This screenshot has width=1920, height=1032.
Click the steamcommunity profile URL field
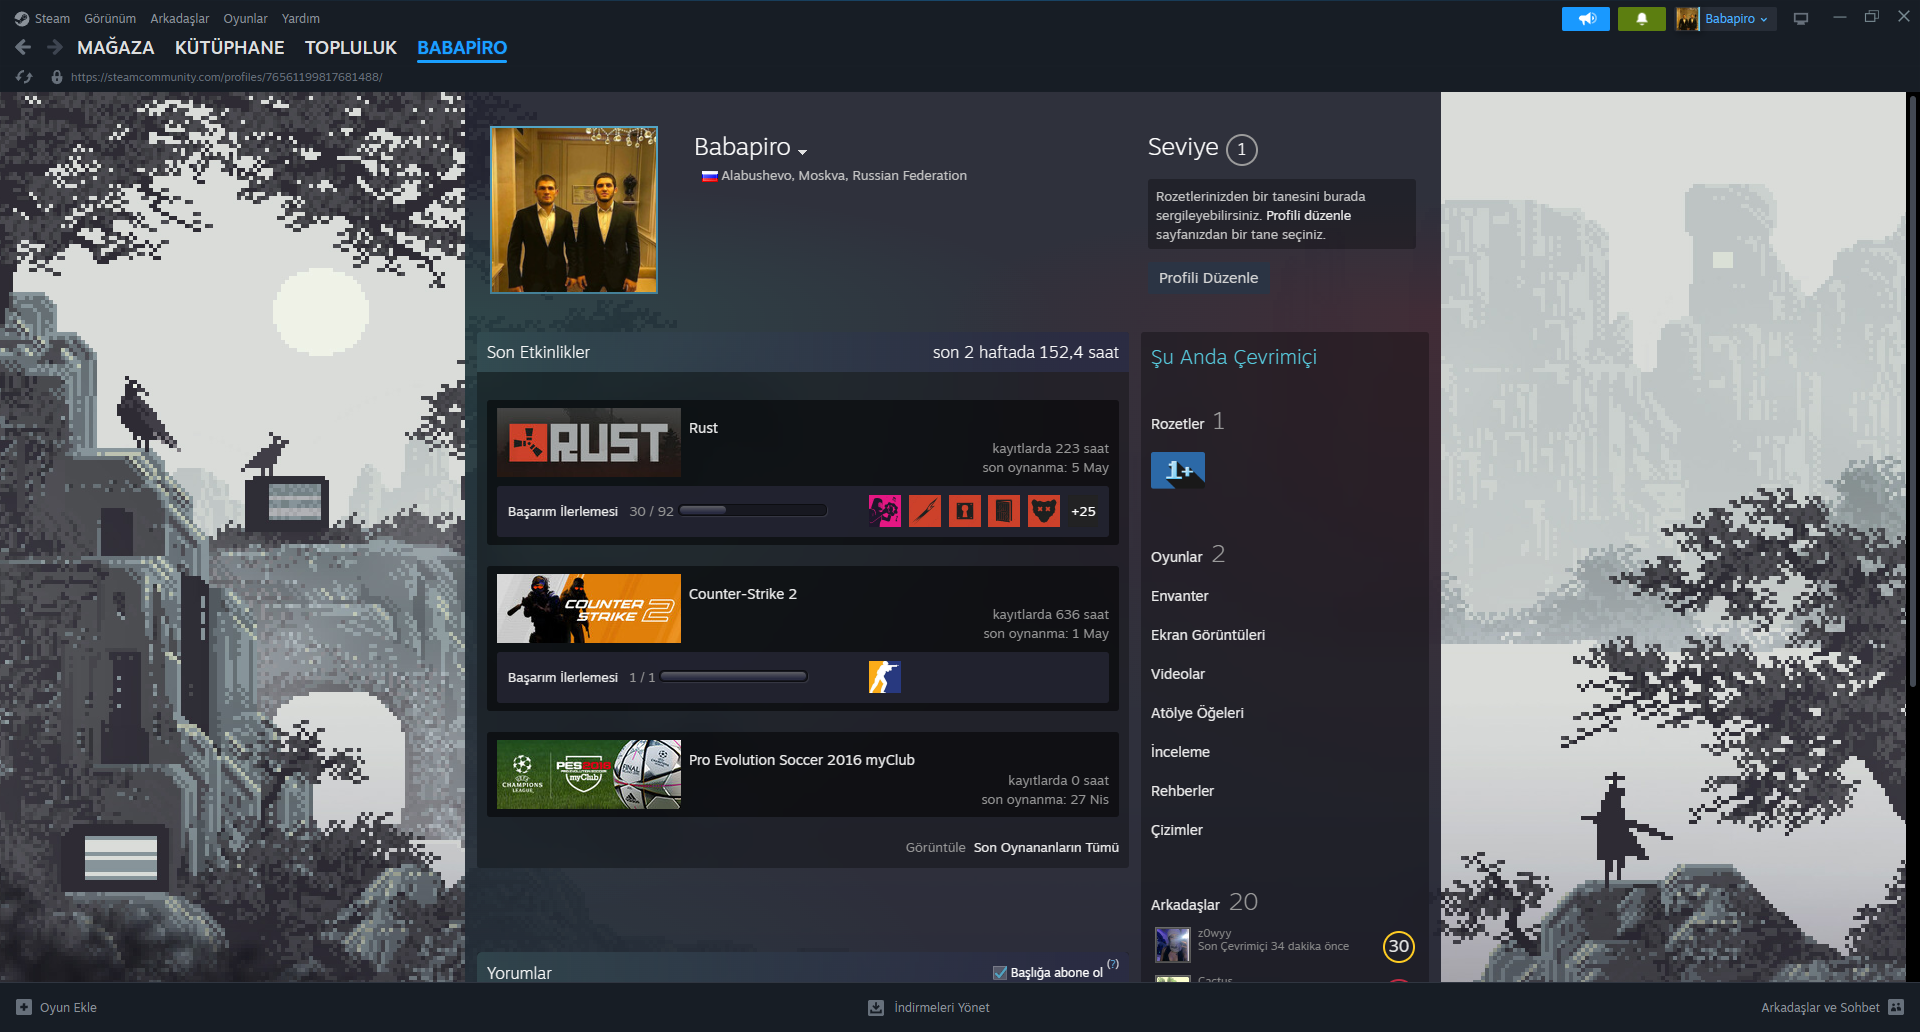coord(227,77)
